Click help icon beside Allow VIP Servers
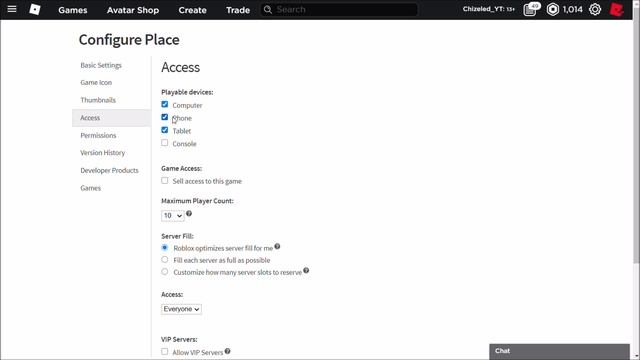This screenshot has width=640, height=360. pyautogui.click(x=227, y=351)
